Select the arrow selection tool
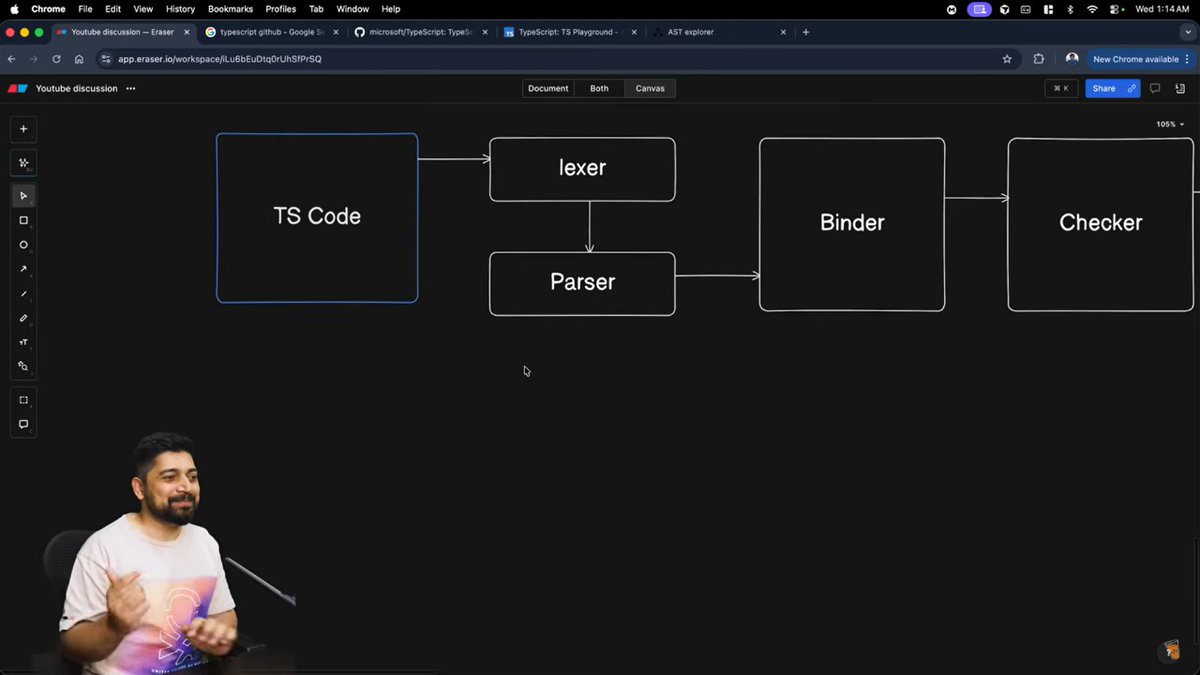1200x675 pixels. point(23,195)
